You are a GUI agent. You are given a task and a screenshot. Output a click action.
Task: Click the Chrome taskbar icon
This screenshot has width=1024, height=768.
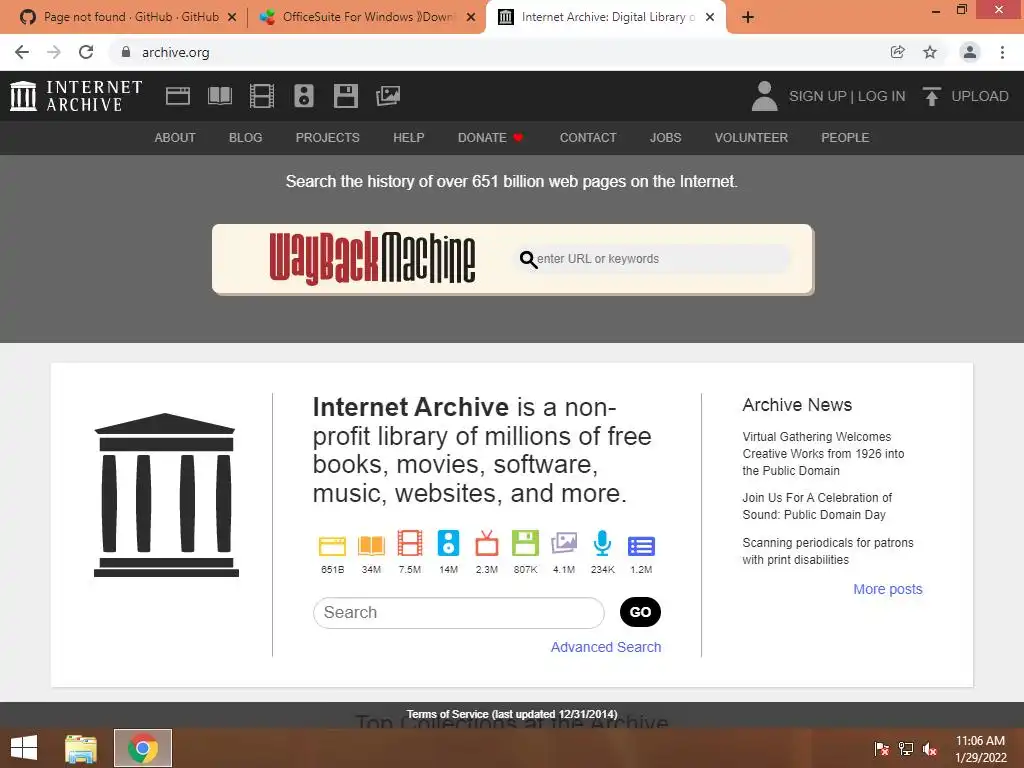143,748
